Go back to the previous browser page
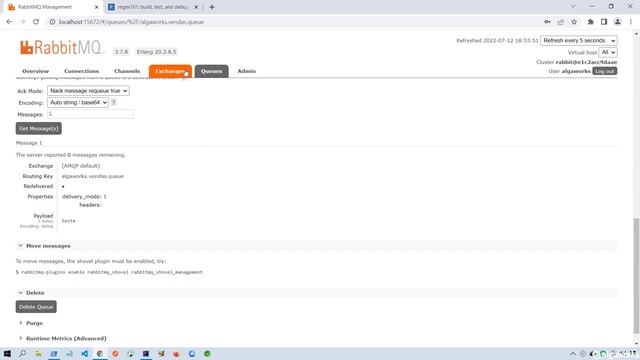The height and width of the screenshot is (360, 640). point(9,22)
